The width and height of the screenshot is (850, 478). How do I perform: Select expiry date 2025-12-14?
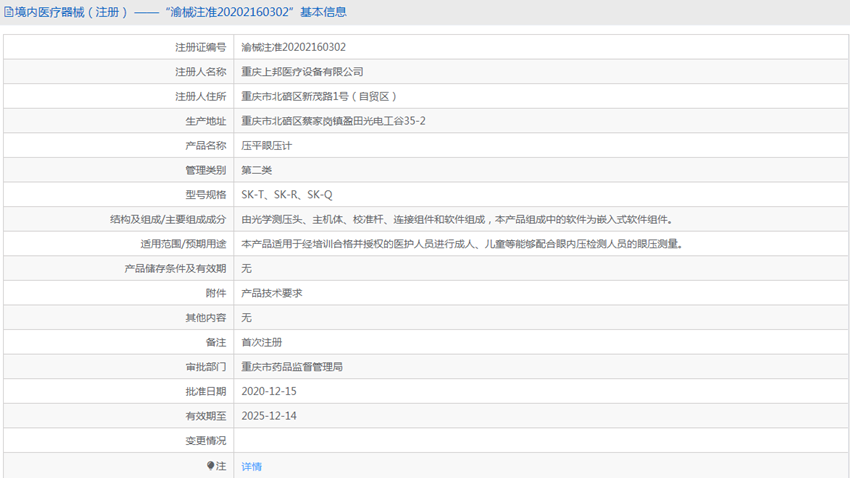coord(269,416)
